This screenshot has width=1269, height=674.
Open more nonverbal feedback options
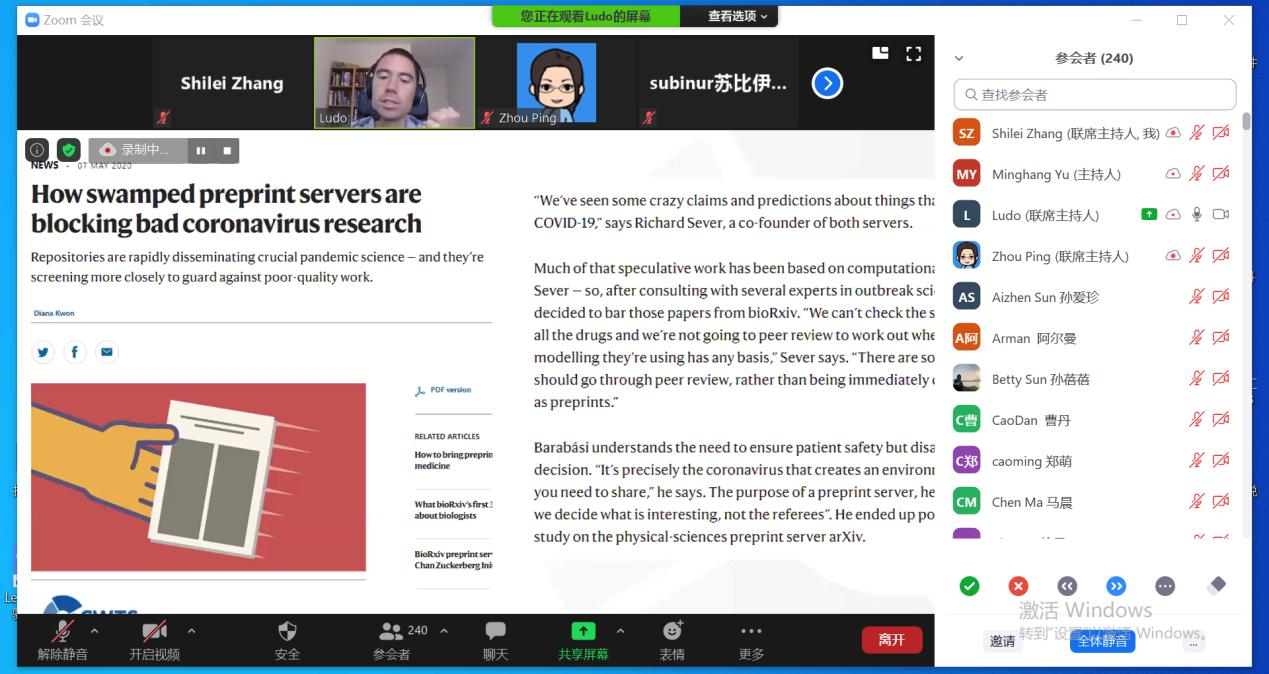point(1165,586)
